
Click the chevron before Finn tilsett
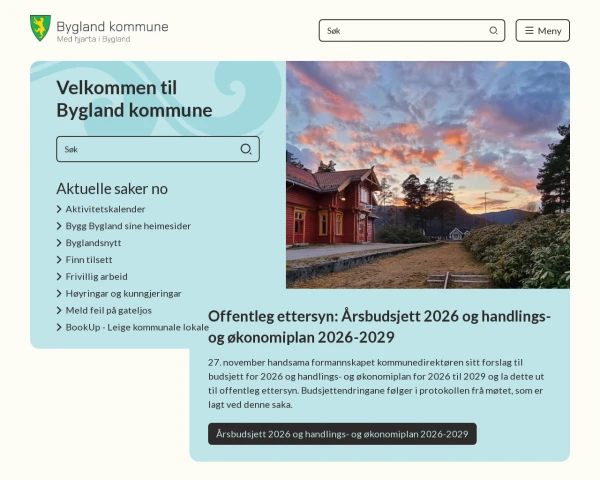59,260
